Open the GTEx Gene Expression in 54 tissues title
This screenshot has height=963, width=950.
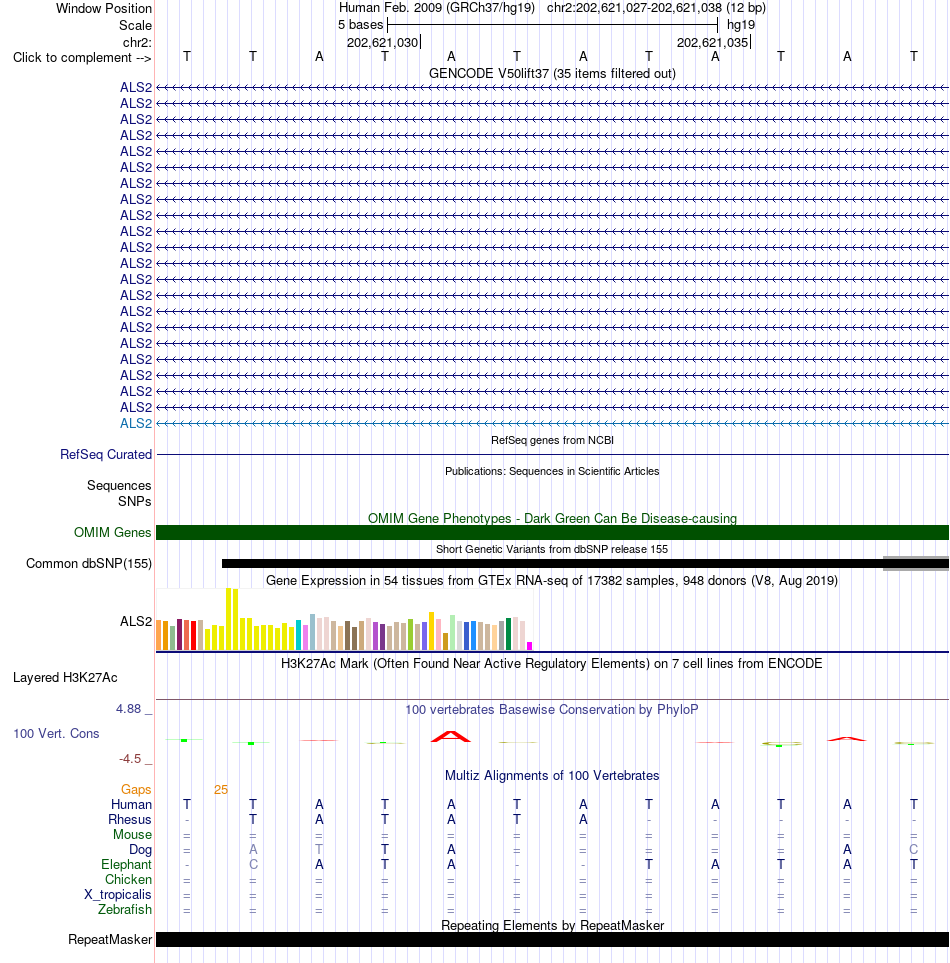click(x=552, y=580)
